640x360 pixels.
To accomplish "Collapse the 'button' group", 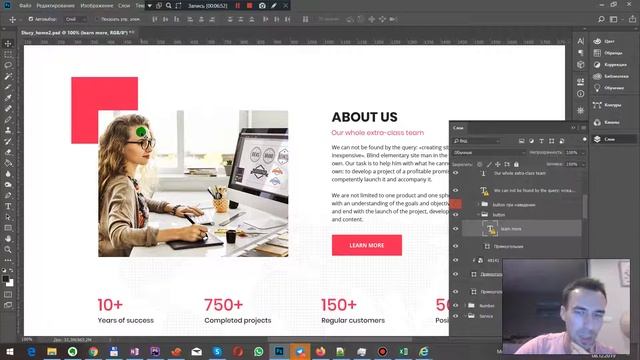I will pyautogui.click(x=478, y=214).
